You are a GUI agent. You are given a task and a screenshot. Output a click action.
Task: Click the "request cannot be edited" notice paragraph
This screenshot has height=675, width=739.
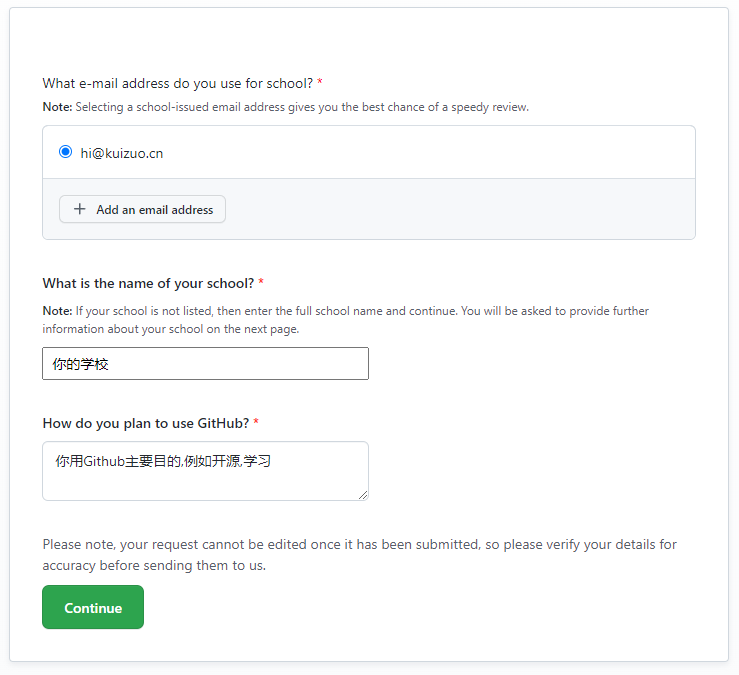click(359, 555)
